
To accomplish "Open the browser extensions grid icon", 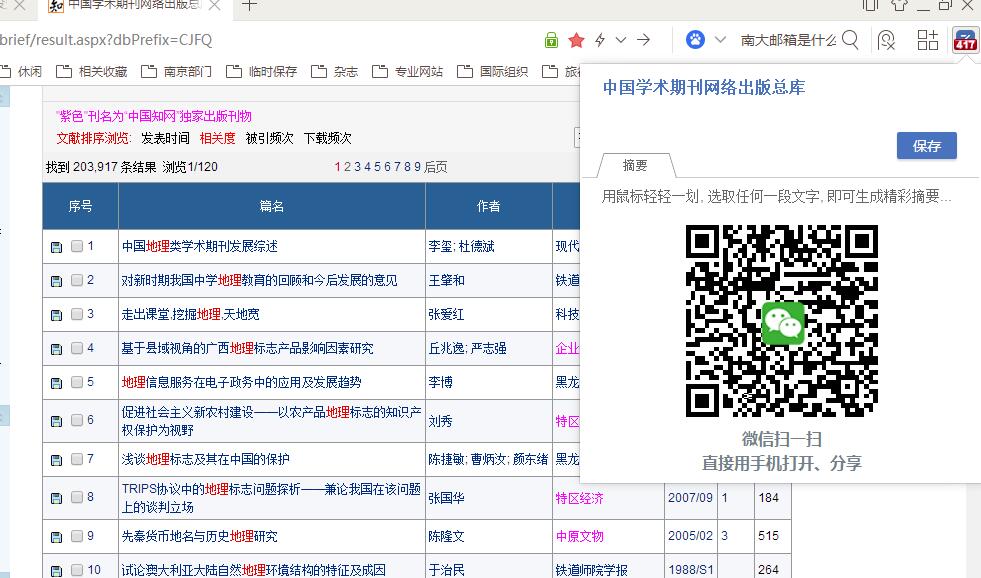I will coord(928,40).
